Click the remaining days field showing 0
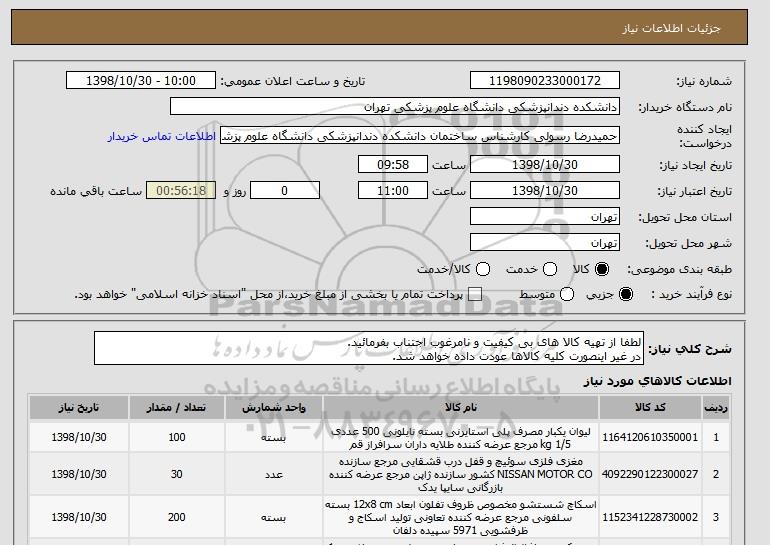Image resolution: width=770 pixels, height=545 pixels. click(x=285, y=191)
